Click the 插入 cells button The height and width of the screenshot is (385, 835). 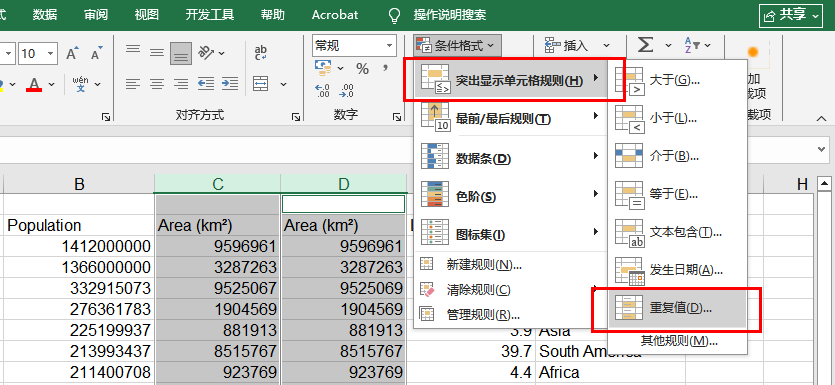click(566, 46)
